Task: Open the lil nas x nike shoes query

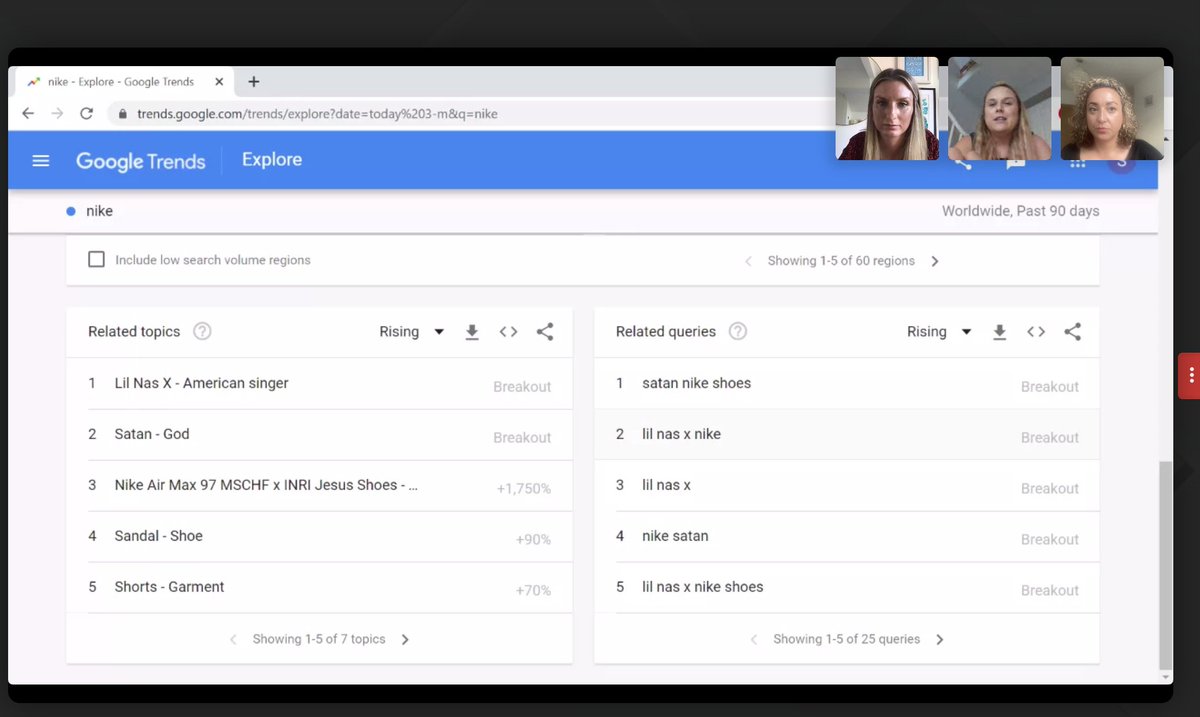Action: tap(702, 587)
